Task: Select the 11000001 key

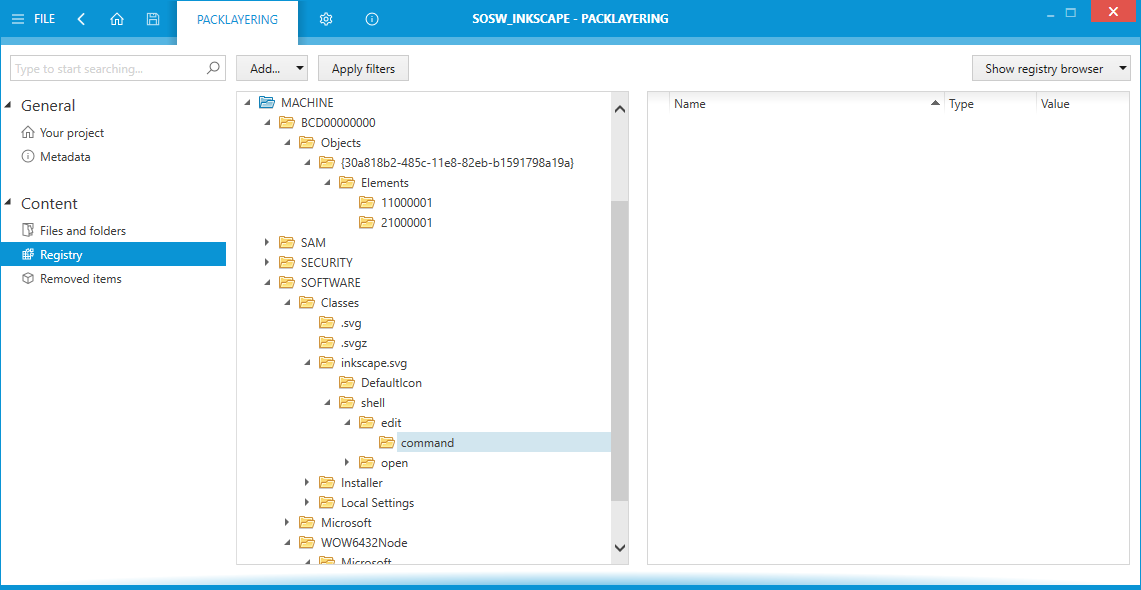Action: (407, 202)
